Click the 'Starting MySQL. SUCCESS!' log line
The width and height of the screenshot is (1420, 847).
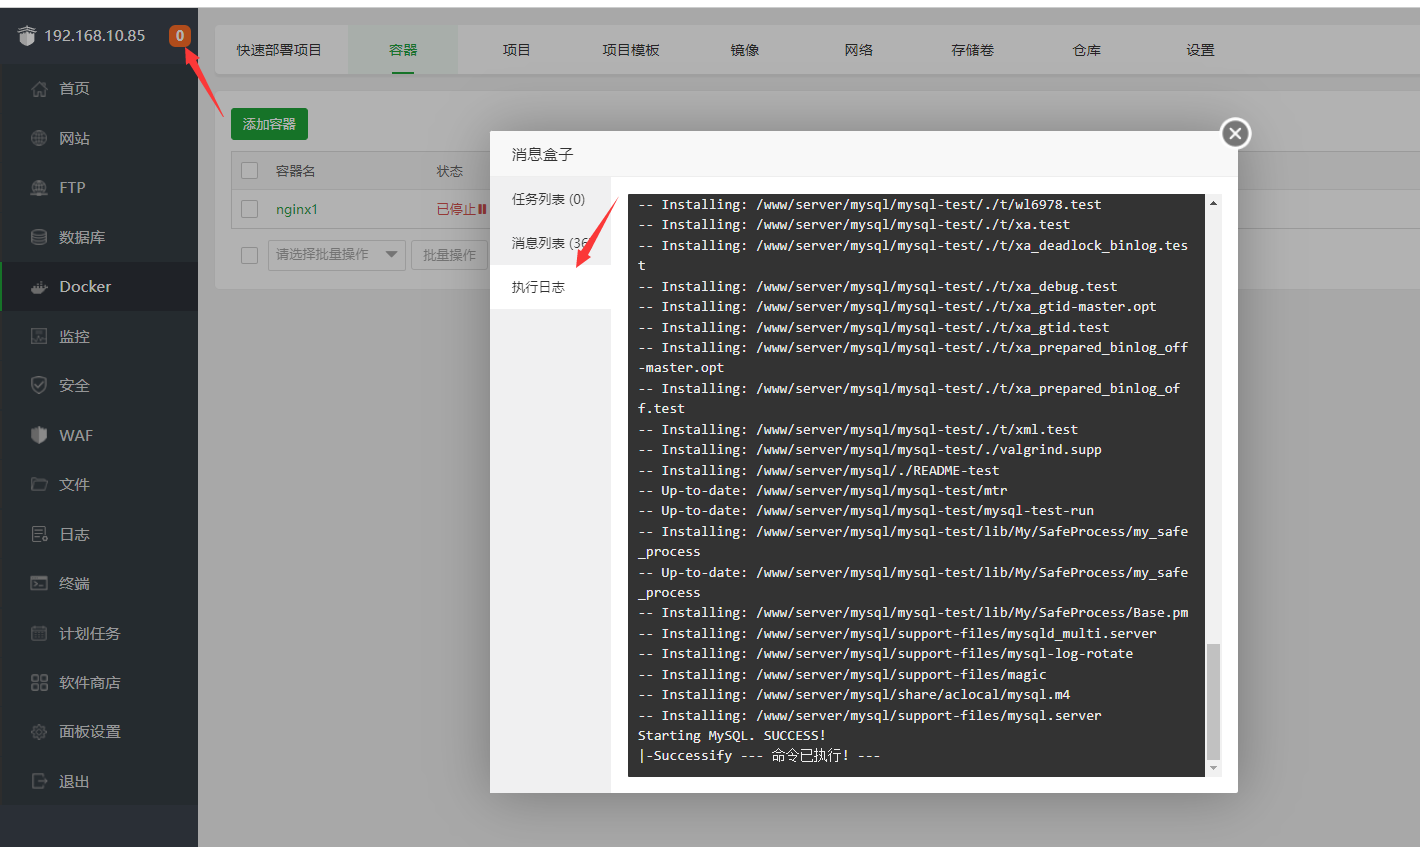732,736
